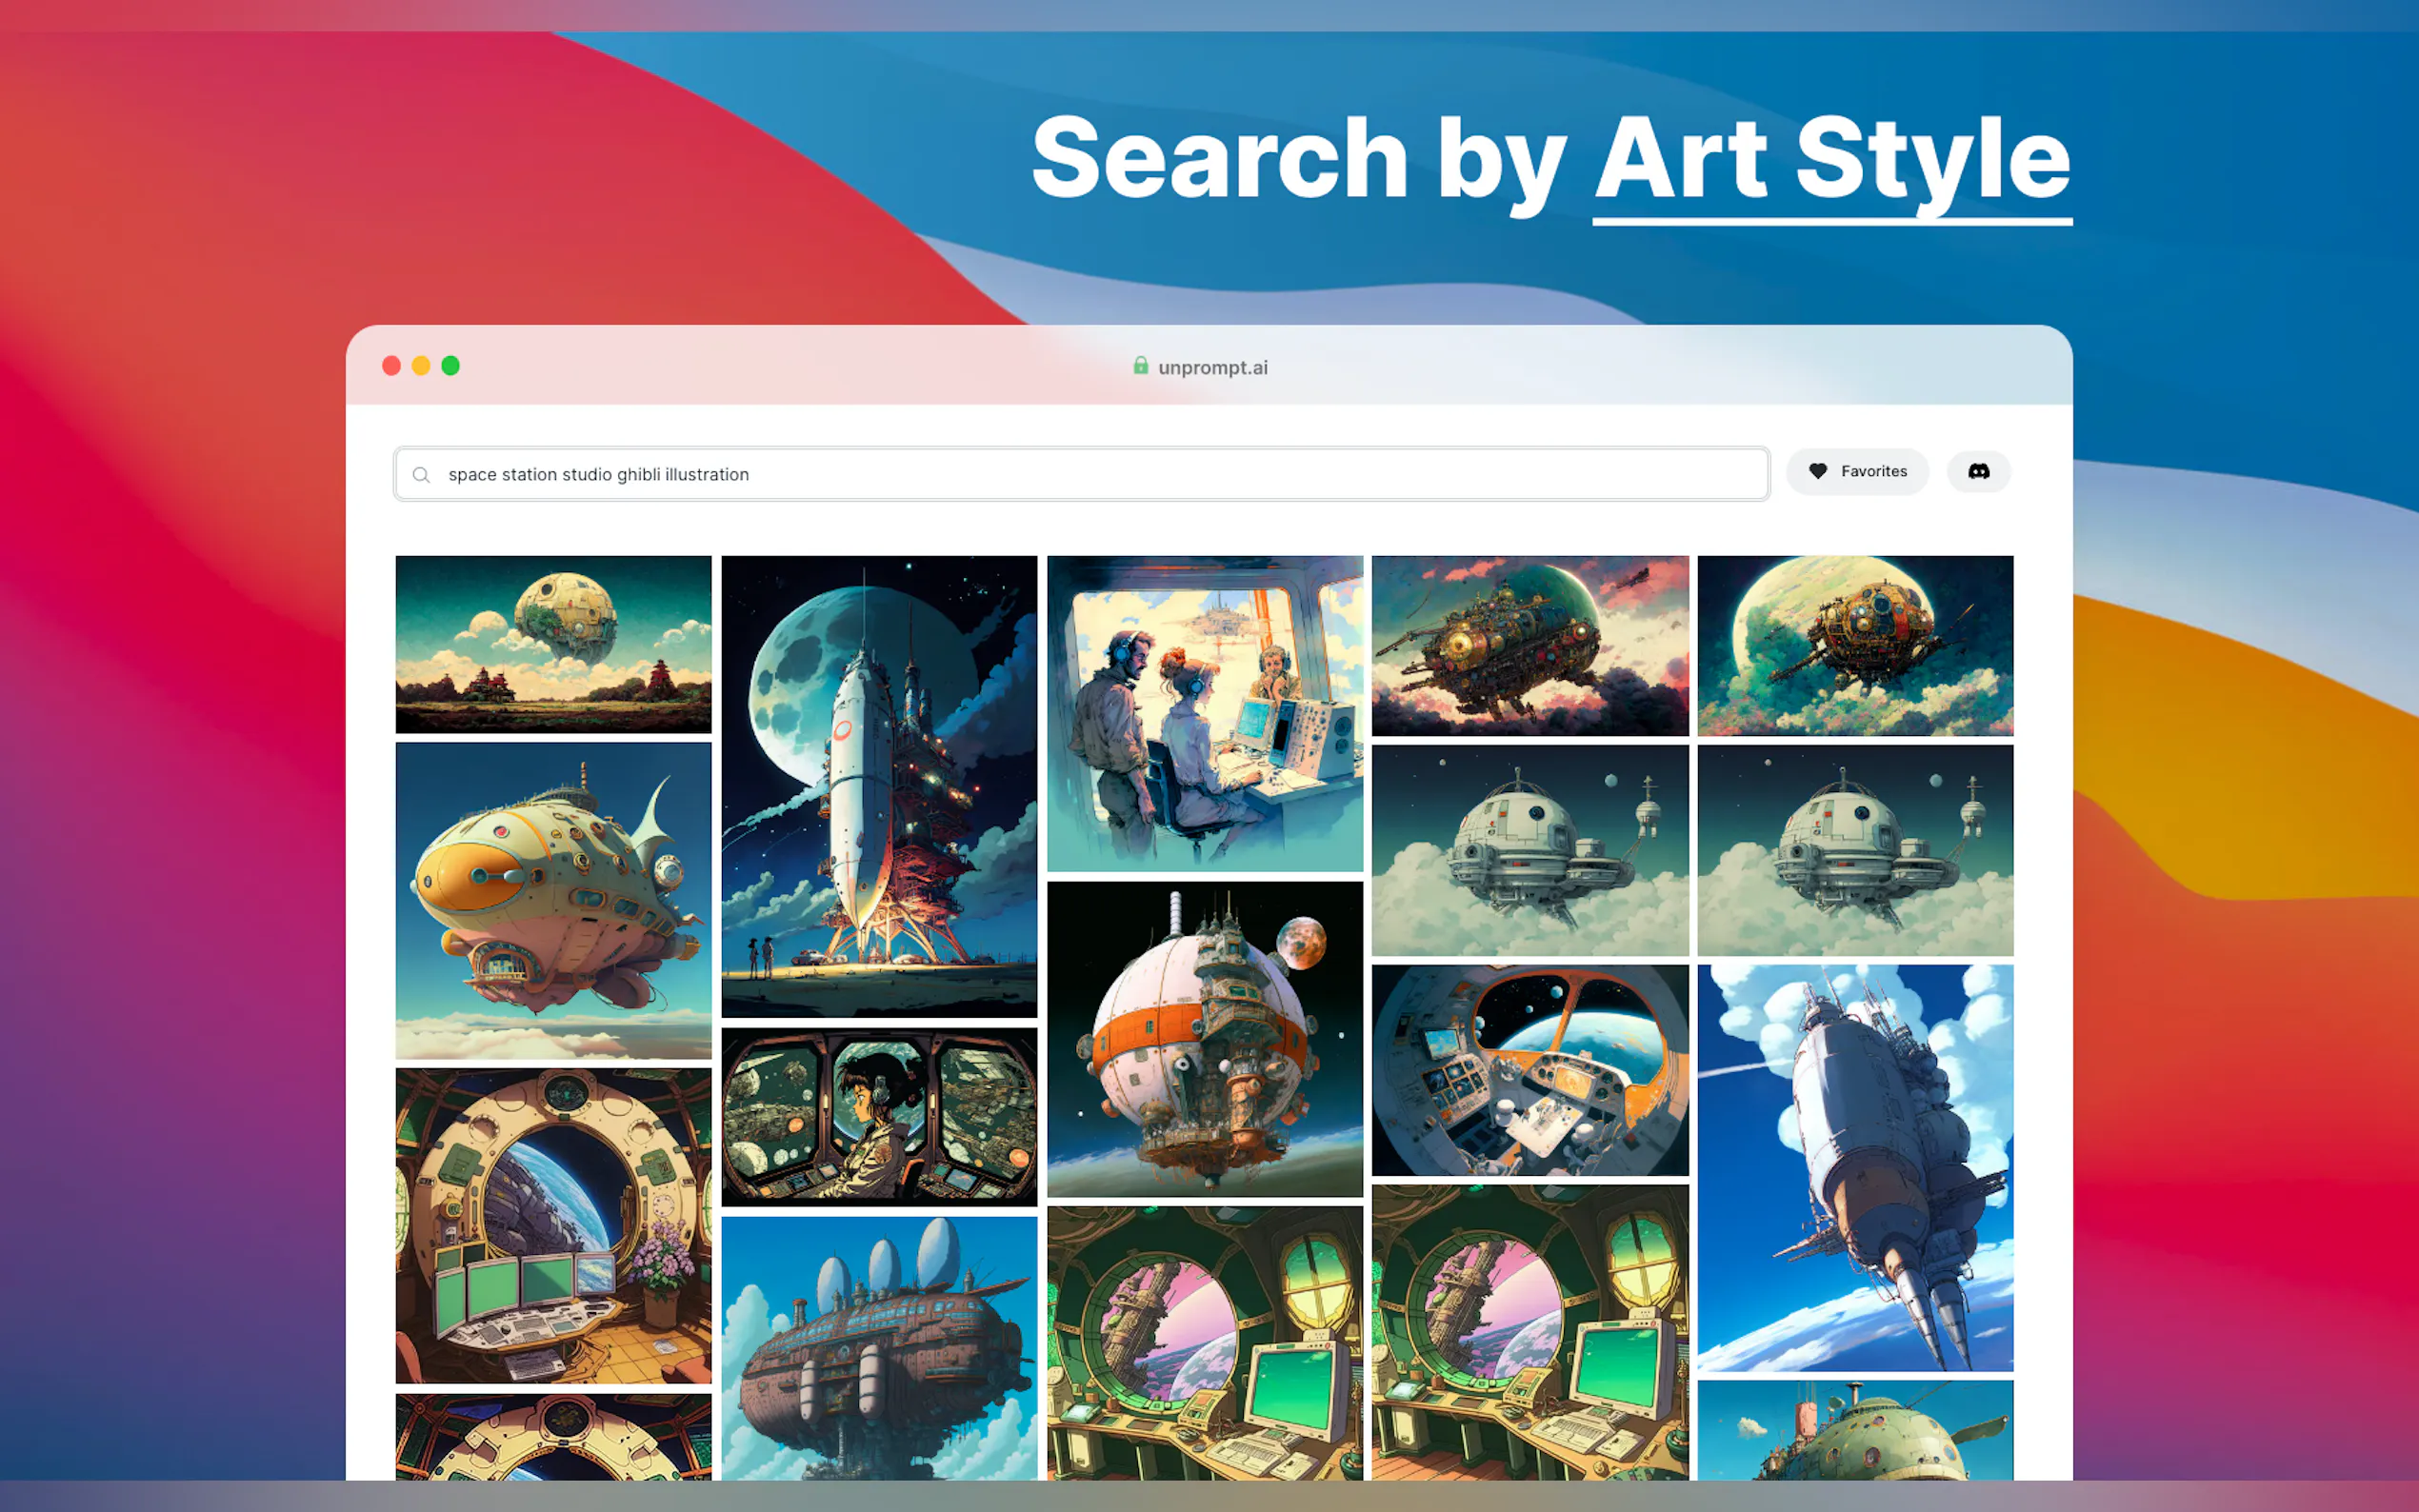The width and height of the screenshot is (2419, 1512).
Task: Click the heart icon in Favorites
Action: [1817, 471]
